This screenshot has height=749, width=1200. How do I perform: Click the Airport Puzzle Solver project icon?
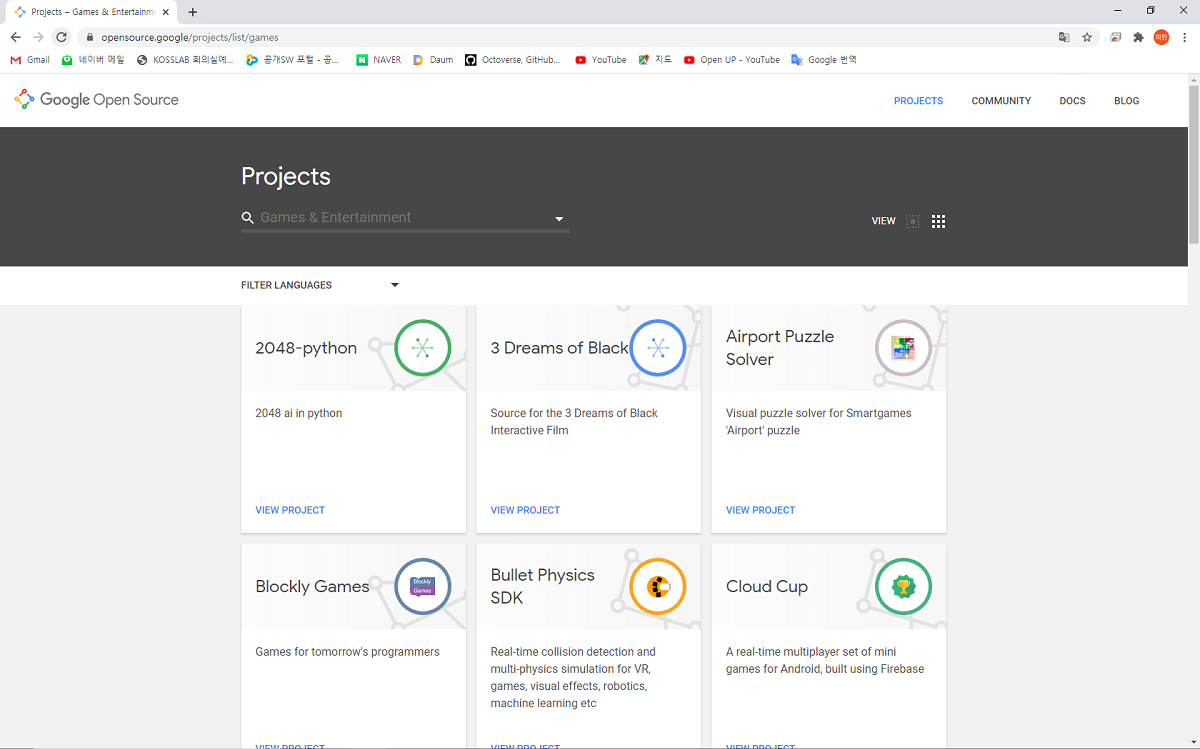pos(903,348)
